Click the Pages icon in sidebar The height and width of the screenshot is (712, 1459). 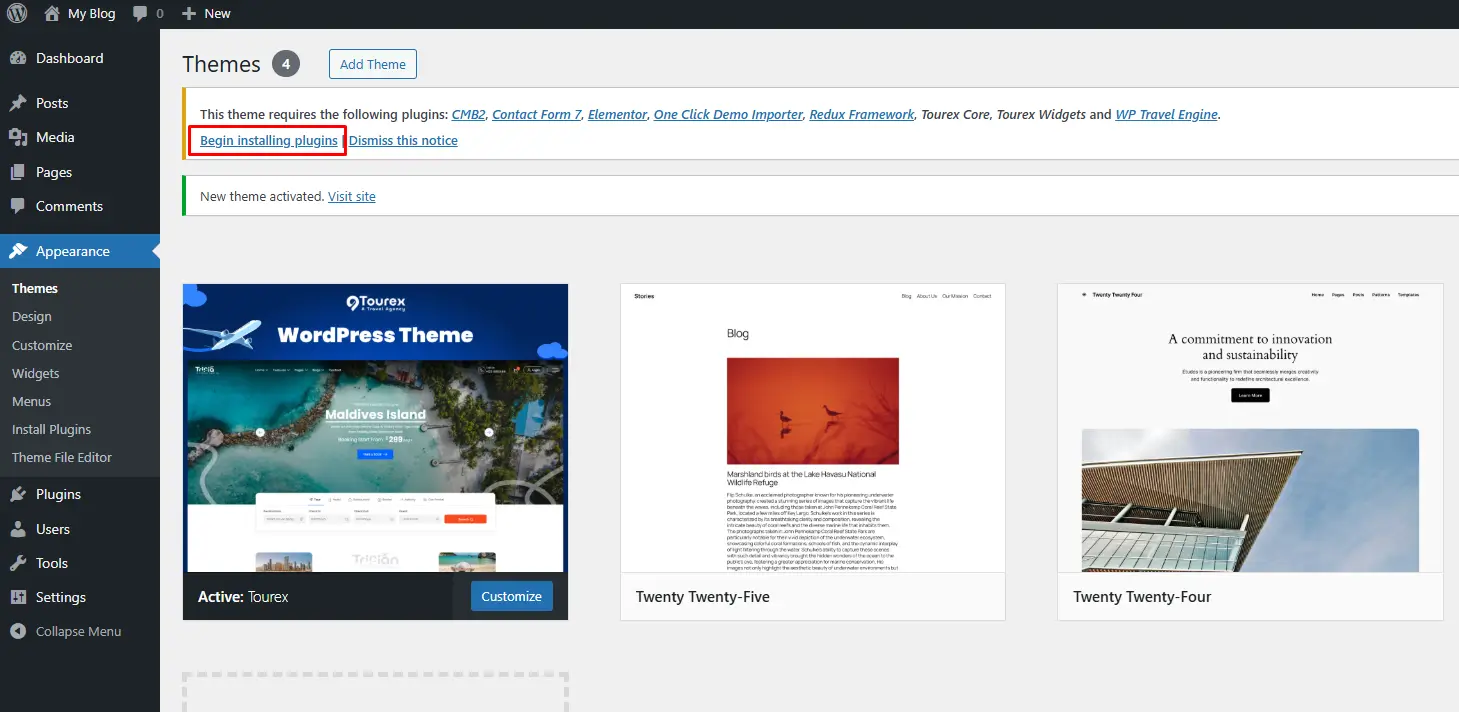[18, 172]
